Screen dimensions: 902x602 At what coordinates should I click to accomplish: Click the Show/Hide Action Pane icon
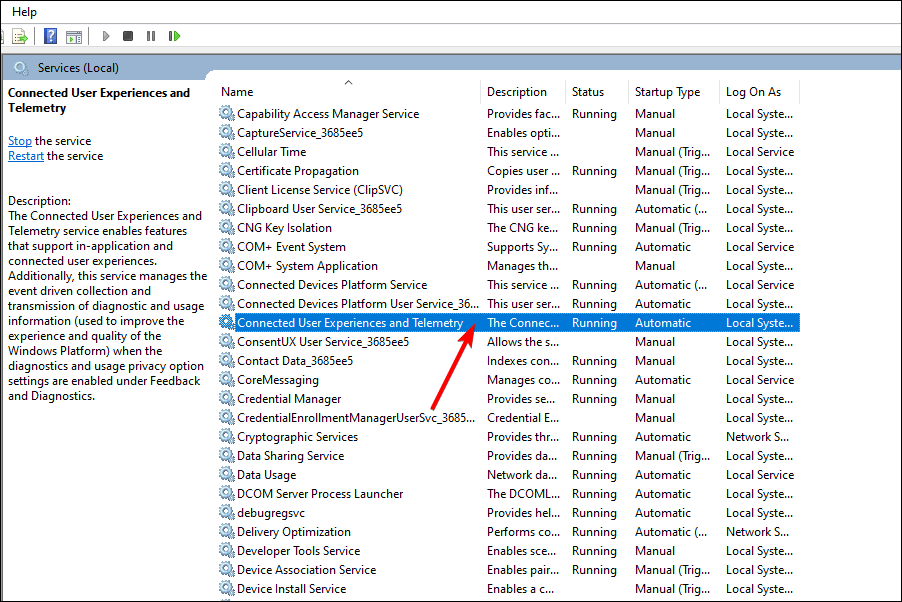(x=73, y=36)
